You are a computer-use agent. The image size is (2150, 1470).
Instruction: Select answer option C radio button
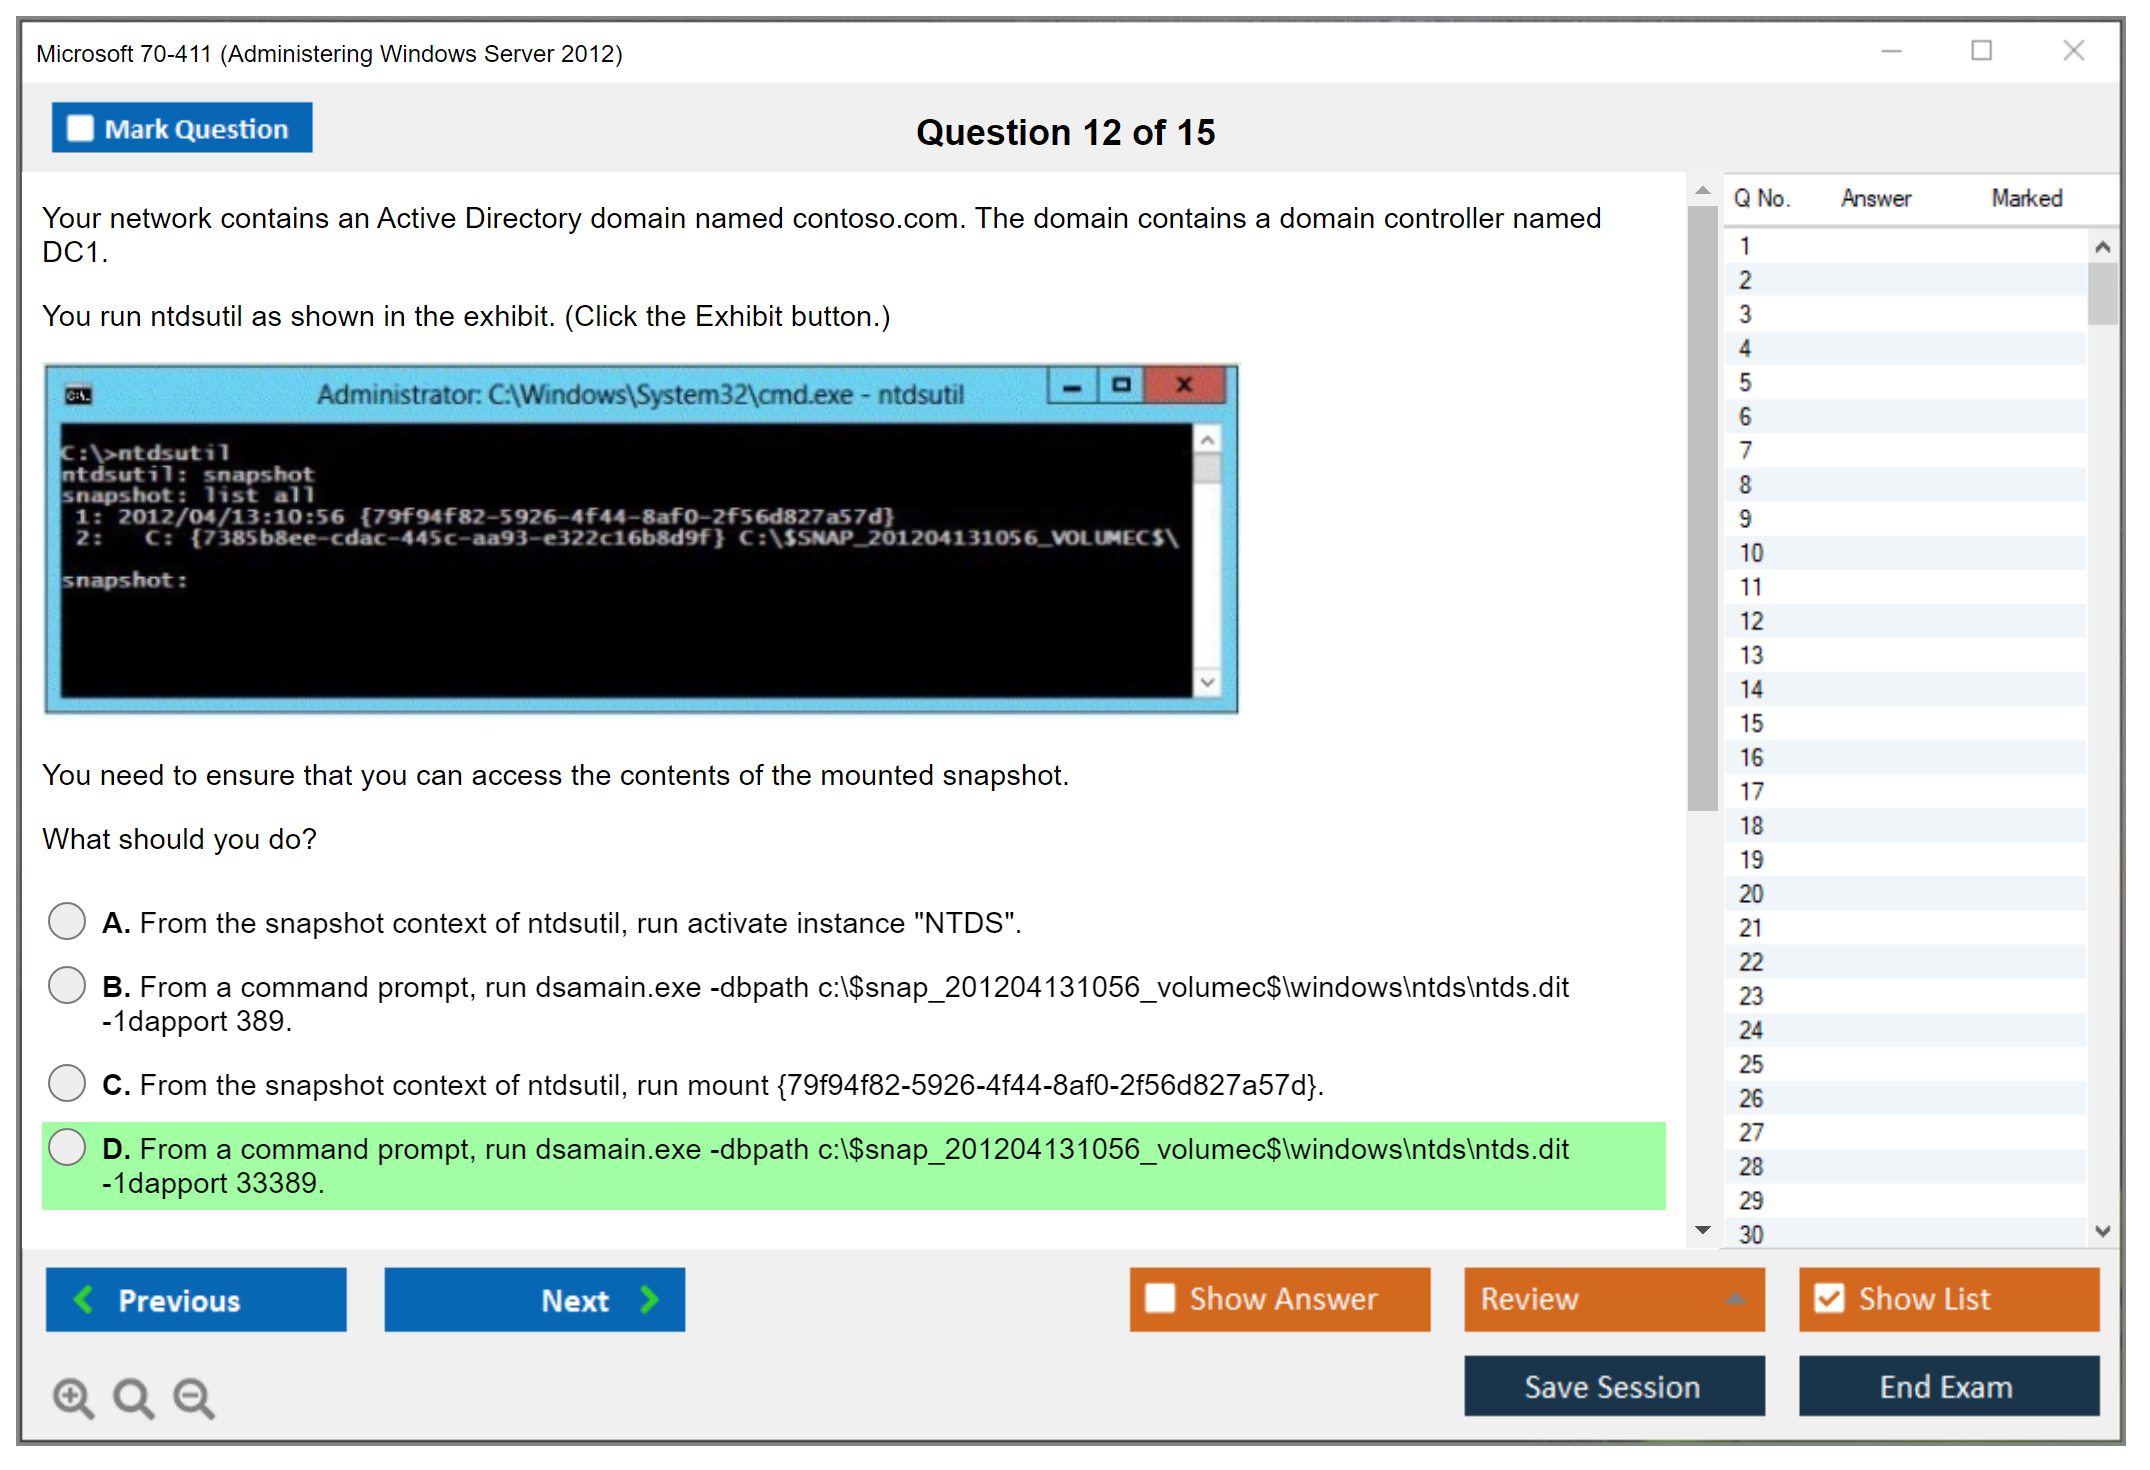67,1083
